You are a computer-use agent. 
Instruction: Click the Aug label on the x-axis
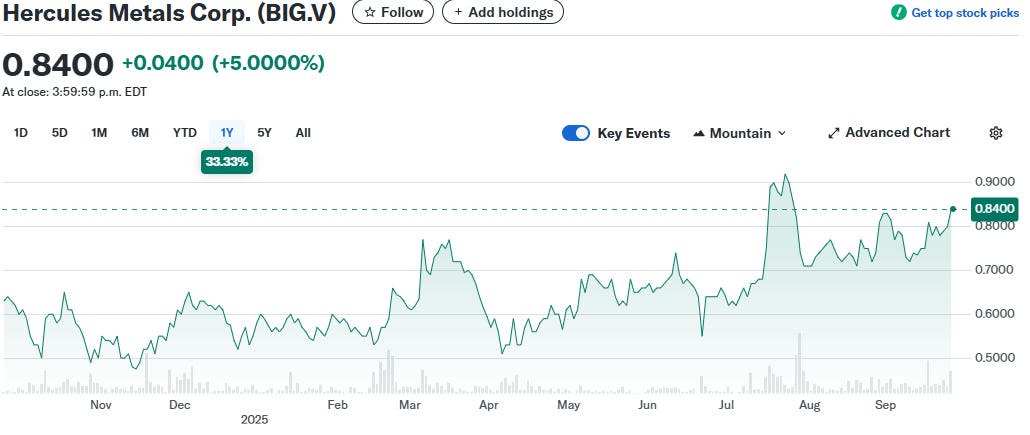(809, 405)
